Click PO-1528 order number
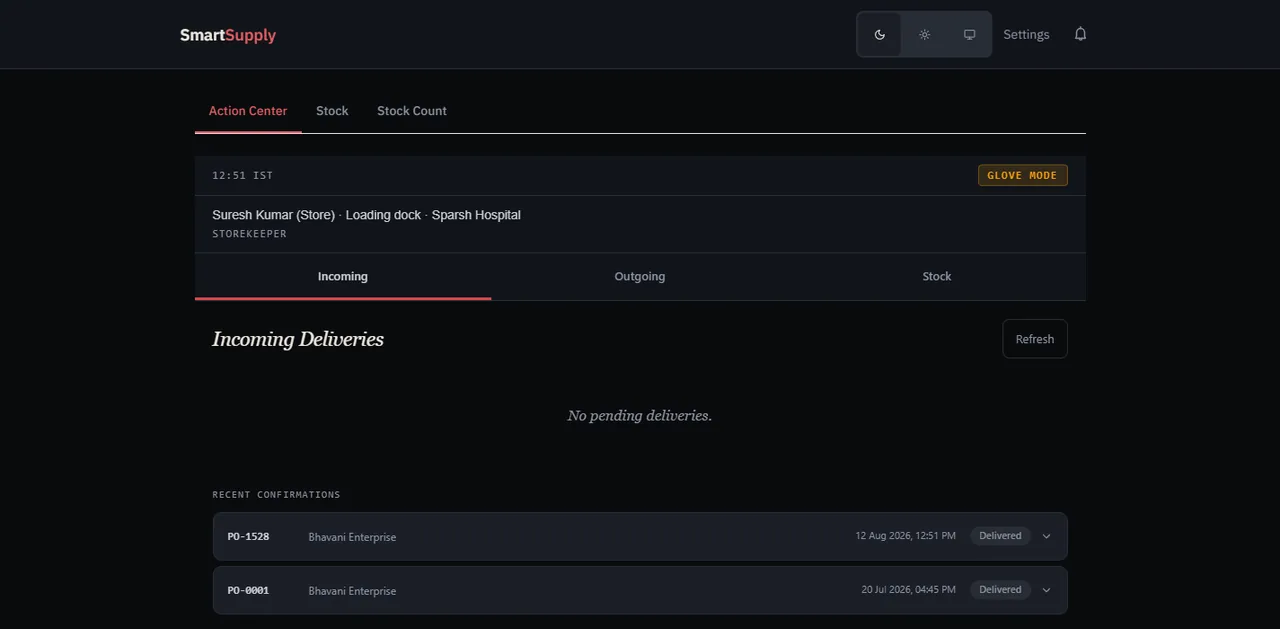 click(248, 536)
